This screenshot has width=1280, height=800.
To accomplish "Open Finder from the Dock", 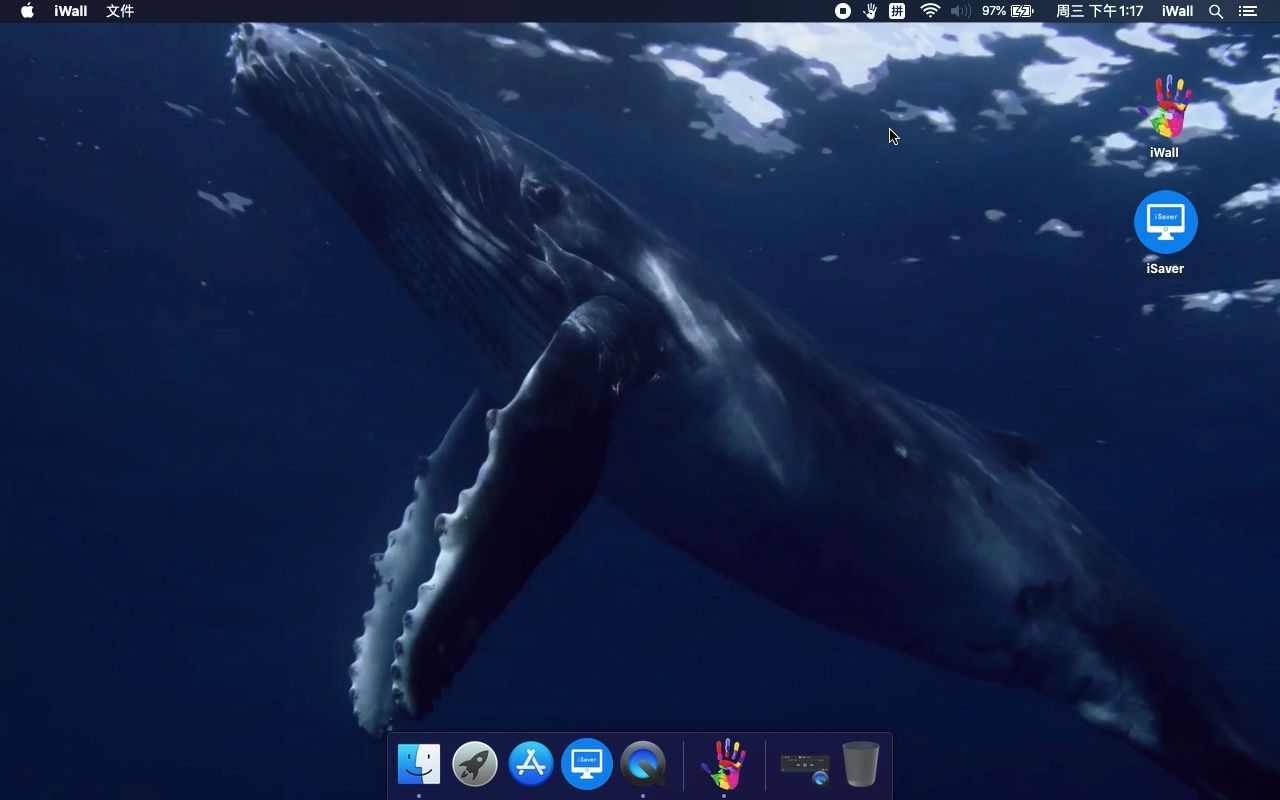I will pos(419,765).
